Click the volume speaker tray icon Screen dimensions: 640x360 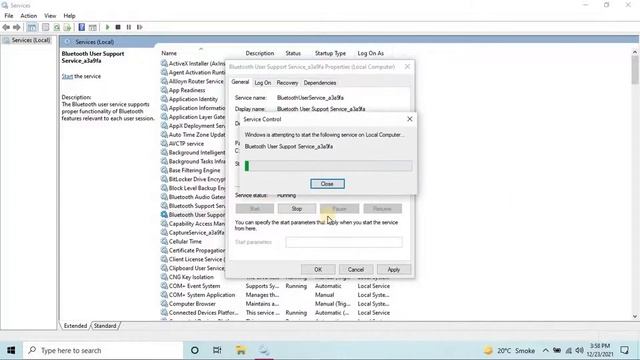pos(579,351)
